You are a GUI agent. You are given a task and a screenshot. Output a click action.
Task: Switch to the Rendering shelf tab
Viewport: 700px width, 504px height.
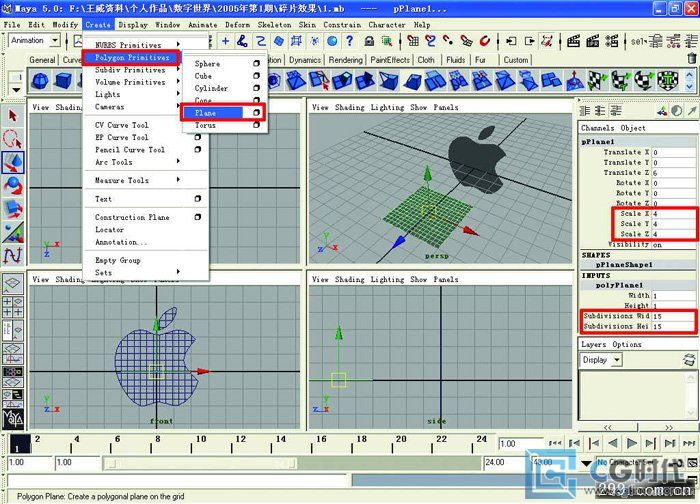point(346,60)
